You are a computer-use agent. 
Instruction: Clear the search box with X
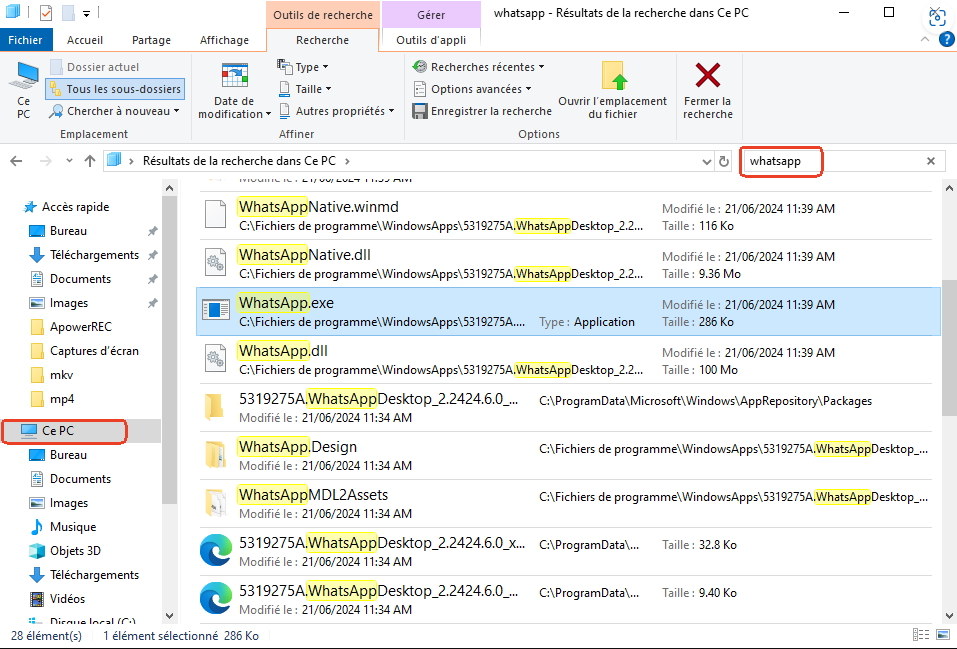(x=931, y=161)
